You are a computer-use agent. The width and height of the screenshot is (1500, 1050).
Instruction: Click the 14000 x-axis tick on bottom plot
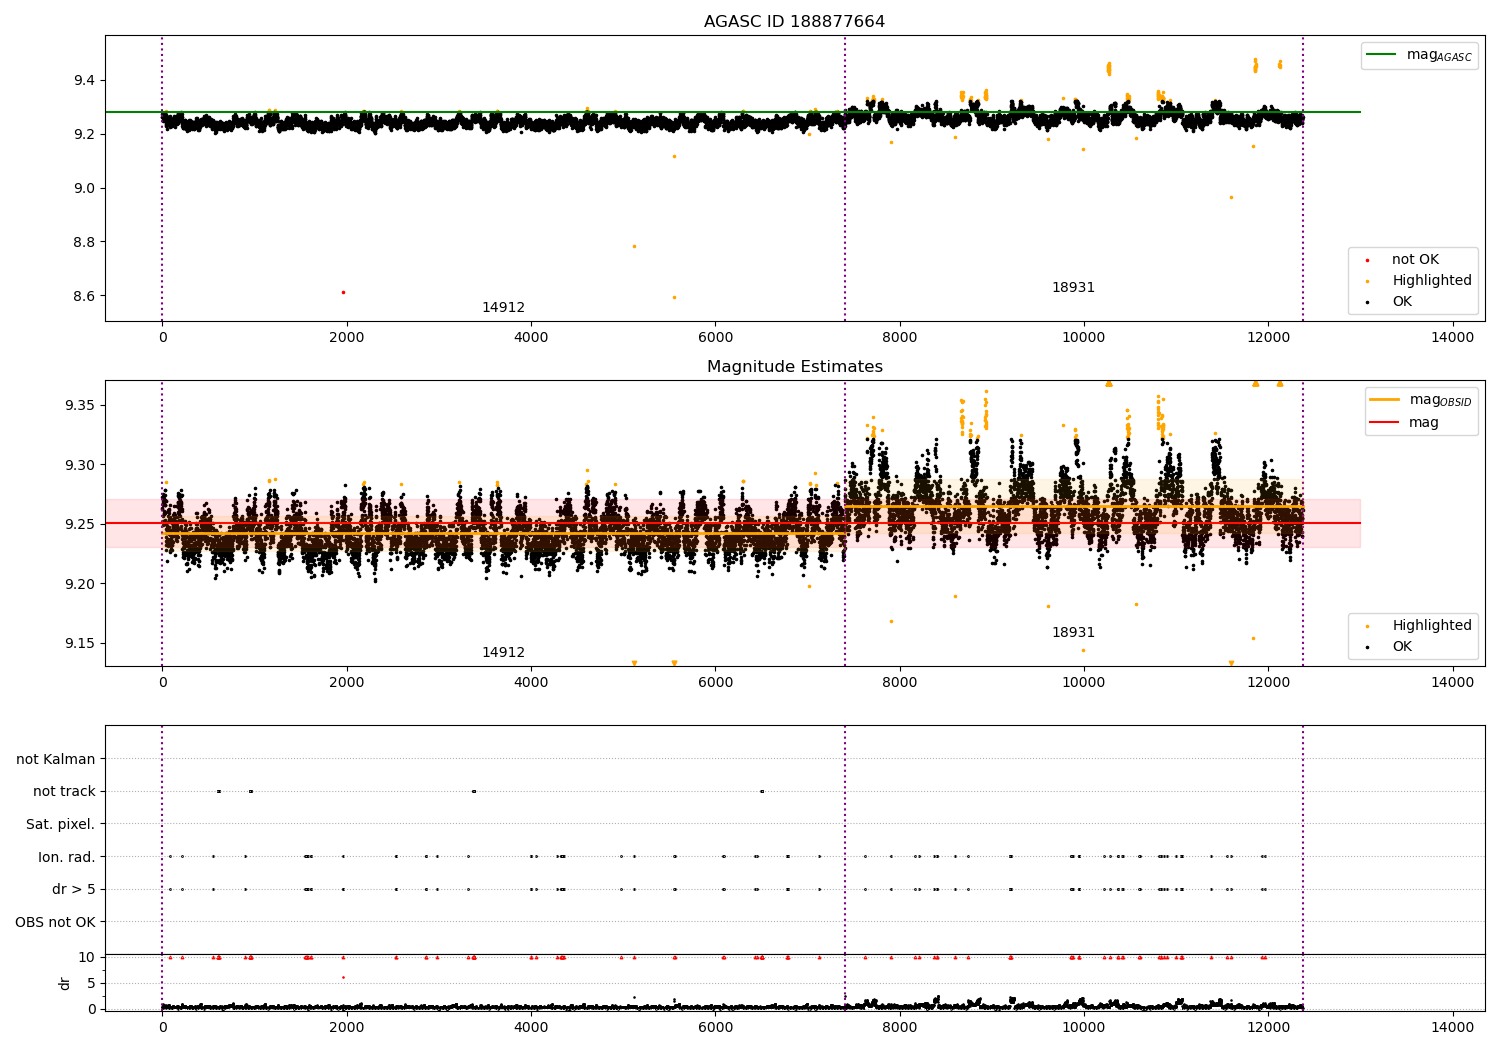(1452, 1027)
